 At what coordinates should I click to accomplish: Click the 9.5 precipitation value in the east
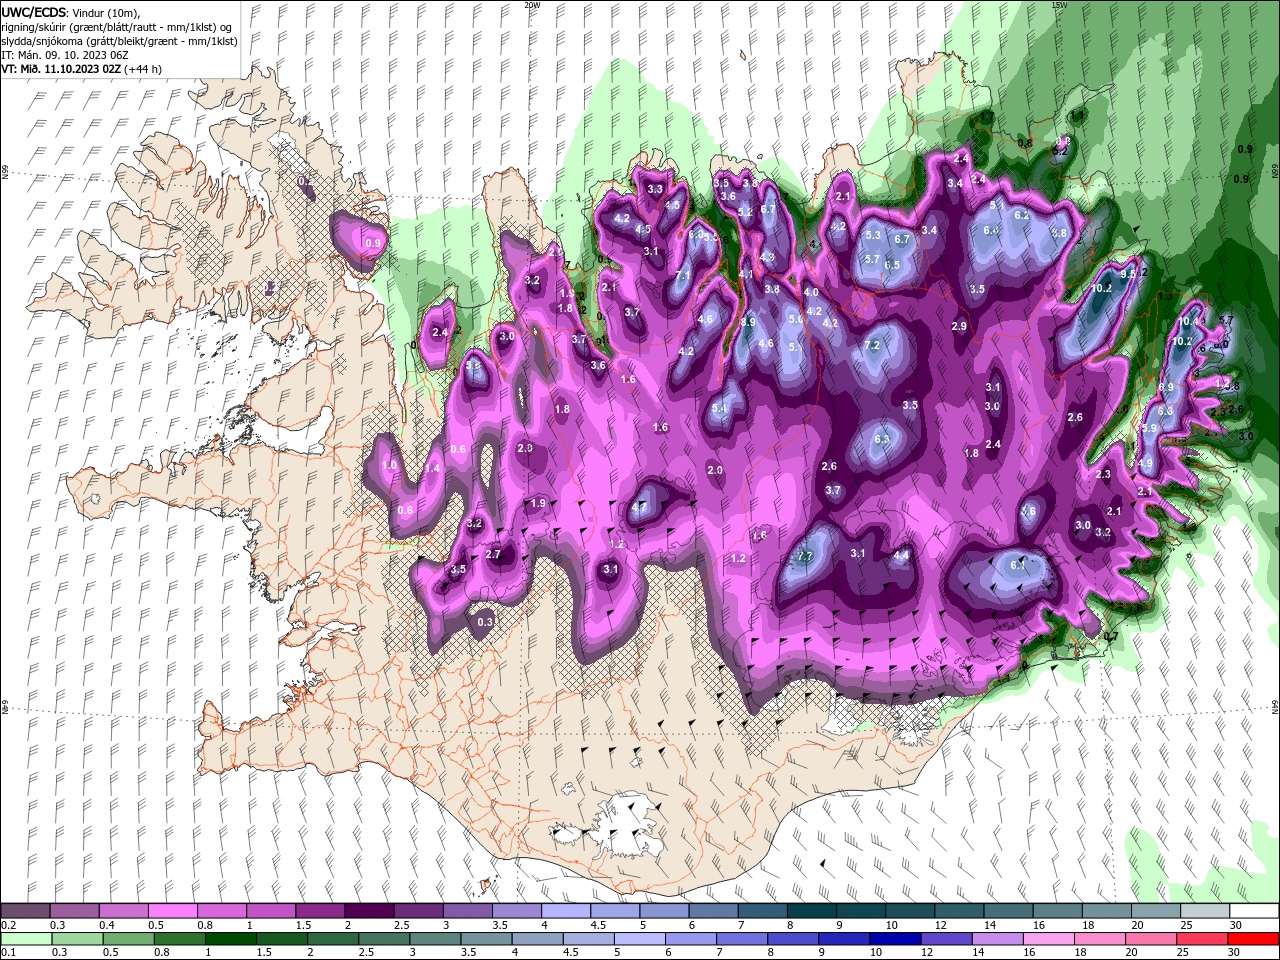(x=1128, y=273)
